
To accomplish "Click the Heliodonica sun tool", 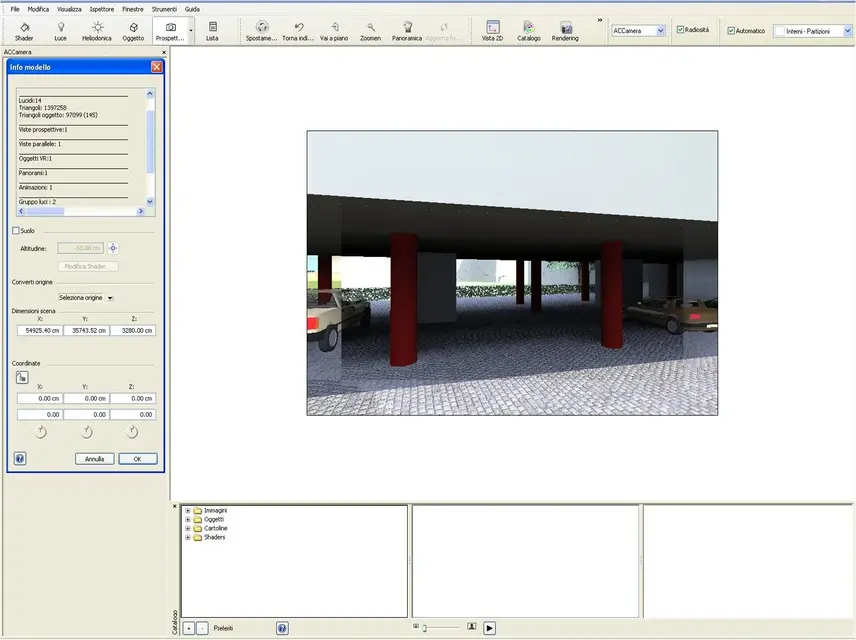I will 97,31.
